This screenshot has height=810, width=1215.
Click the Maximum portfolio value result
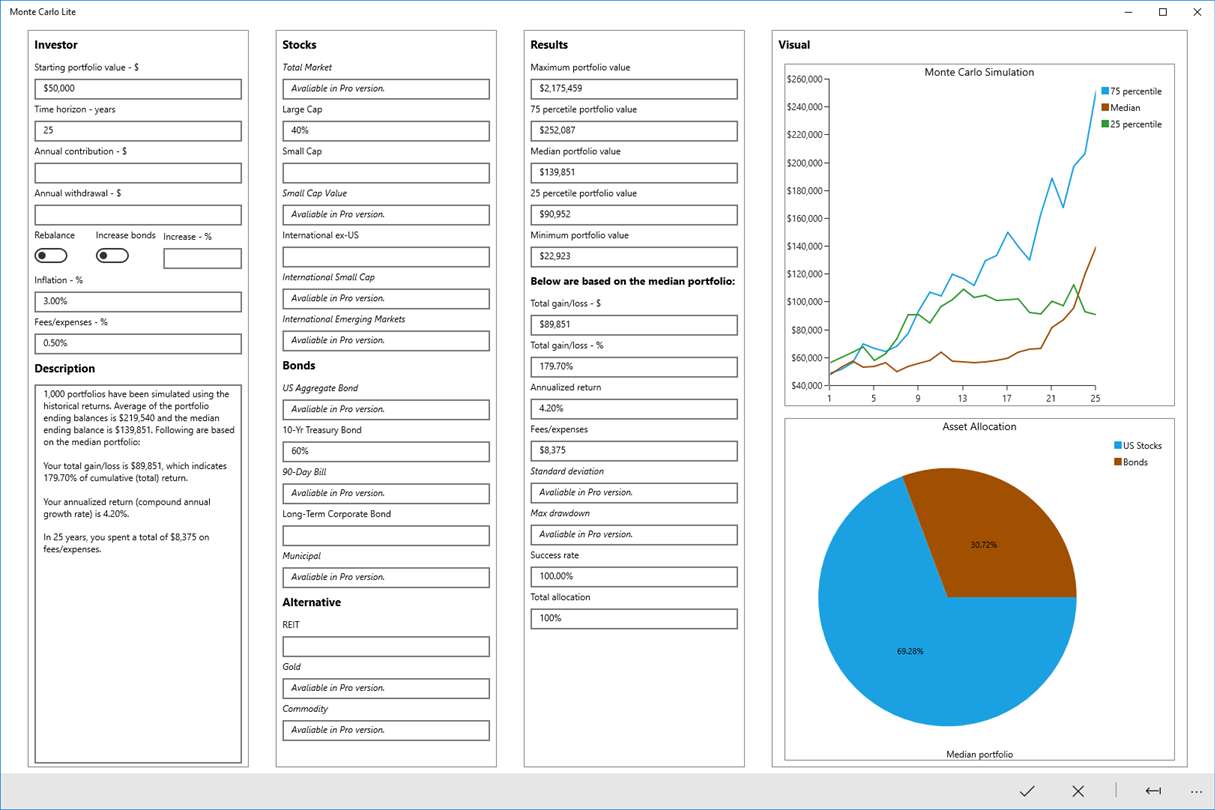pos(634,89)
